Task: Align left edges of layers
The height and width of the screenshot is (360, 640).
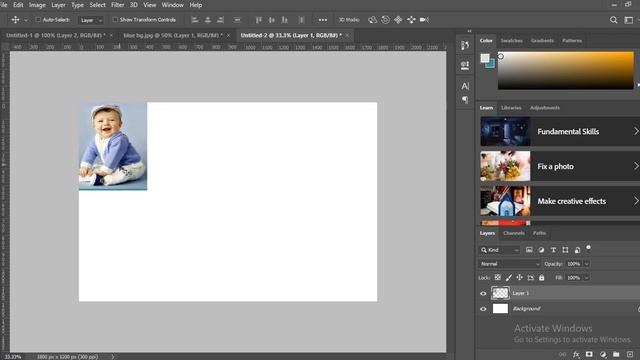Action: click(x=195, y=20)
